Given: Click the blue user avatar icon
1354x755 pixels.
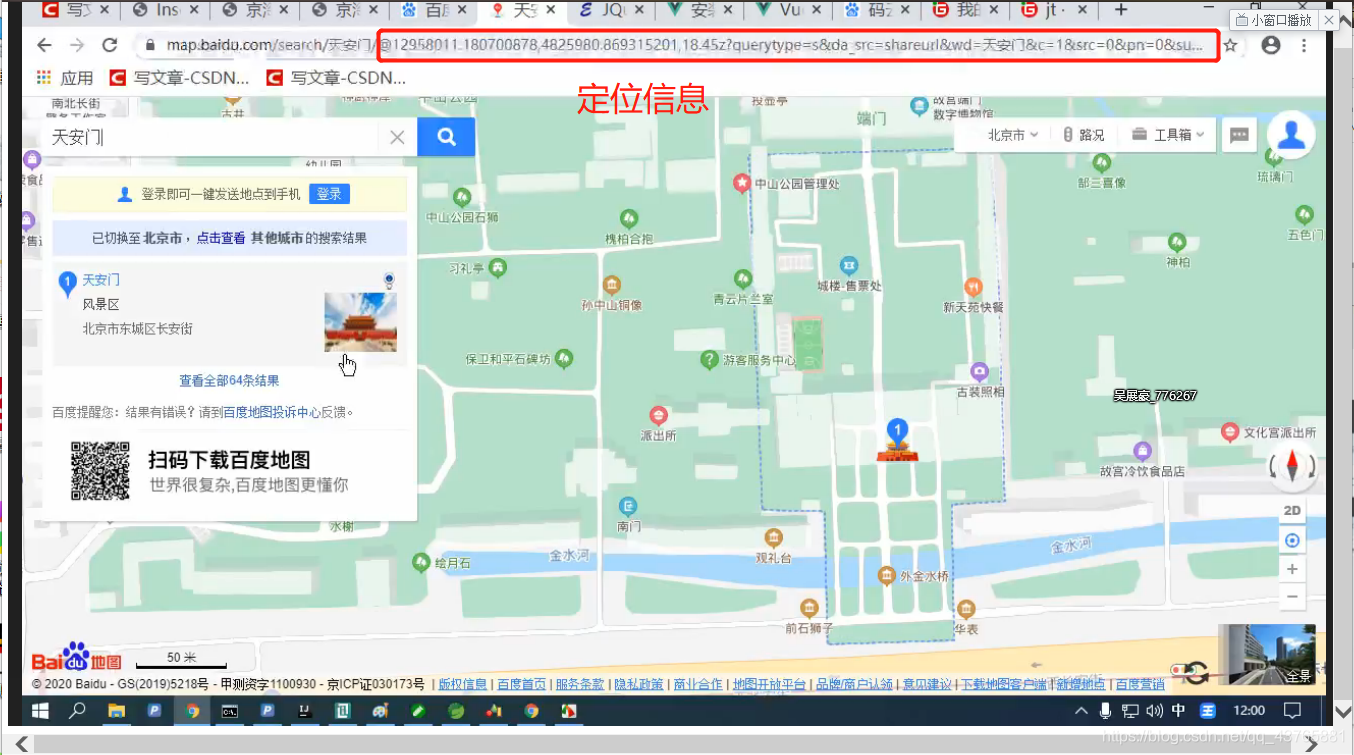Looking at the screenshot, I should pos(1291,135).
